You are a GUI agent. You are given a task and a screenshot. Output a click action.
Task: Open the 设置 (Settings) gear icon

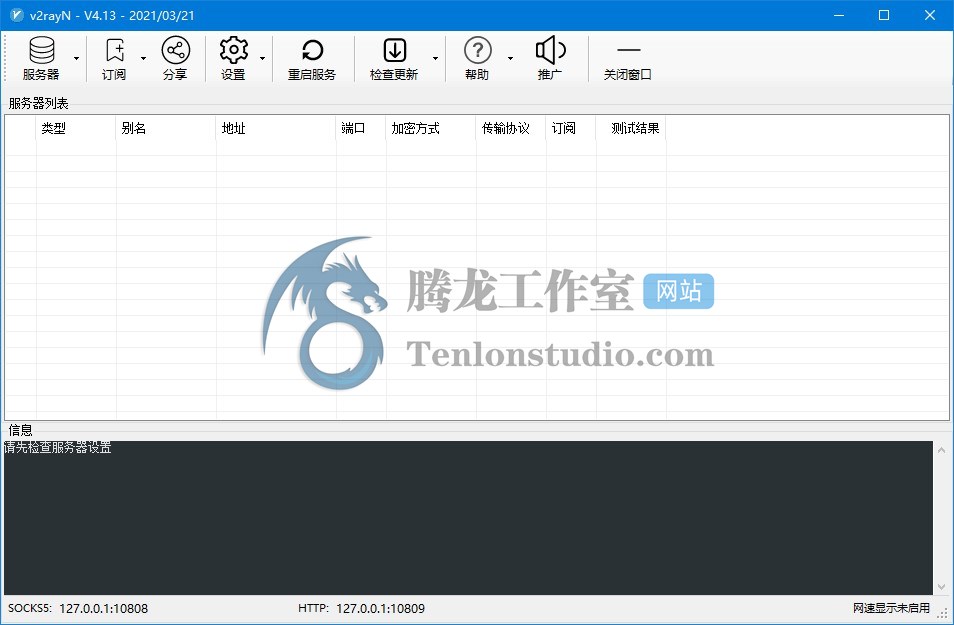[234, 58]
